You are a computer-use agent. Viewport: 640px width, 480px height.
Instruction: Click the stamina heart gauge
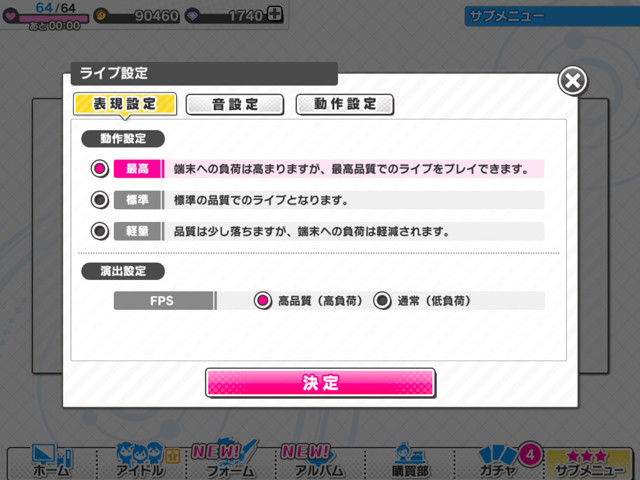coord(46,16)
